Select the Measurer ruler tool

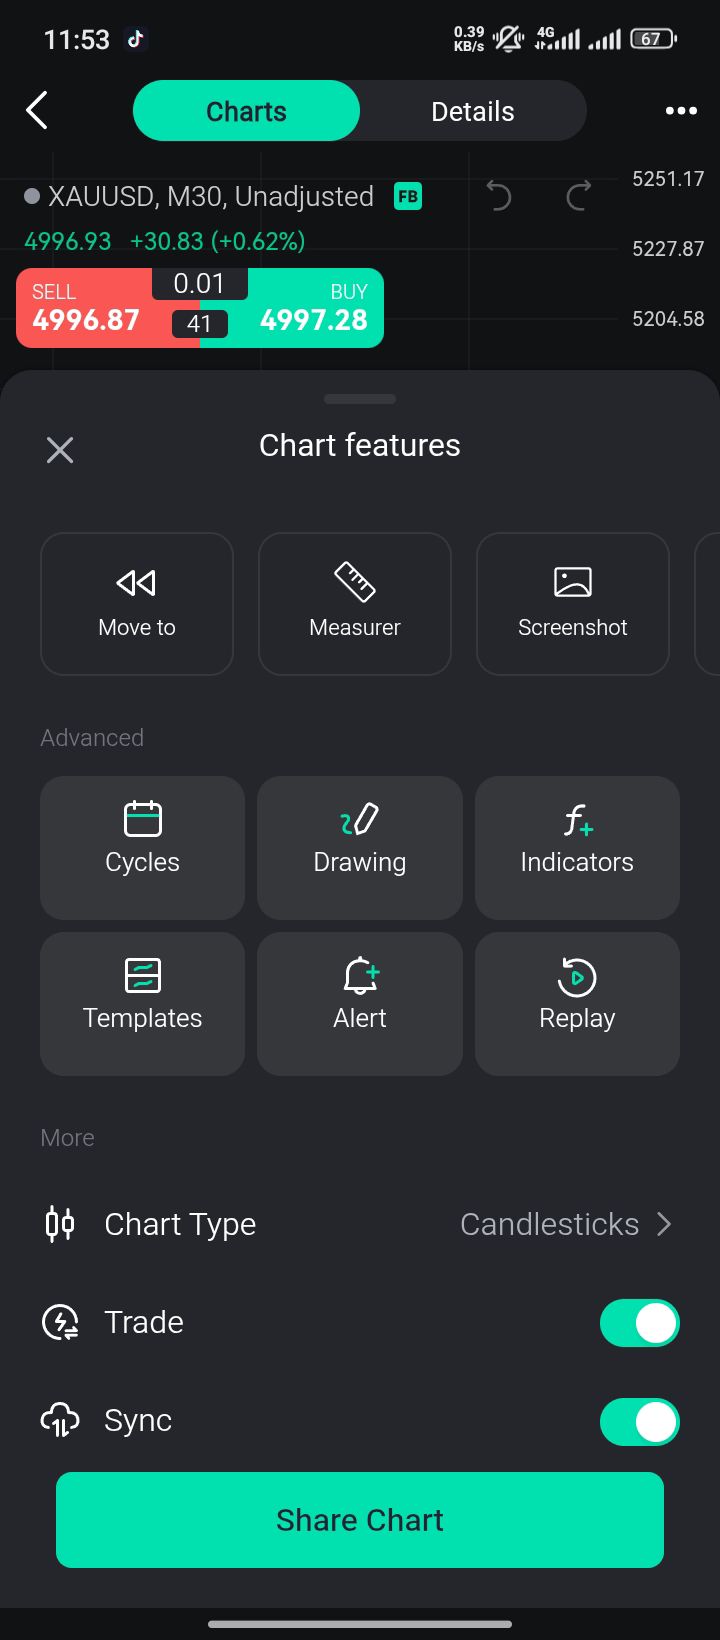click(355, 604)
